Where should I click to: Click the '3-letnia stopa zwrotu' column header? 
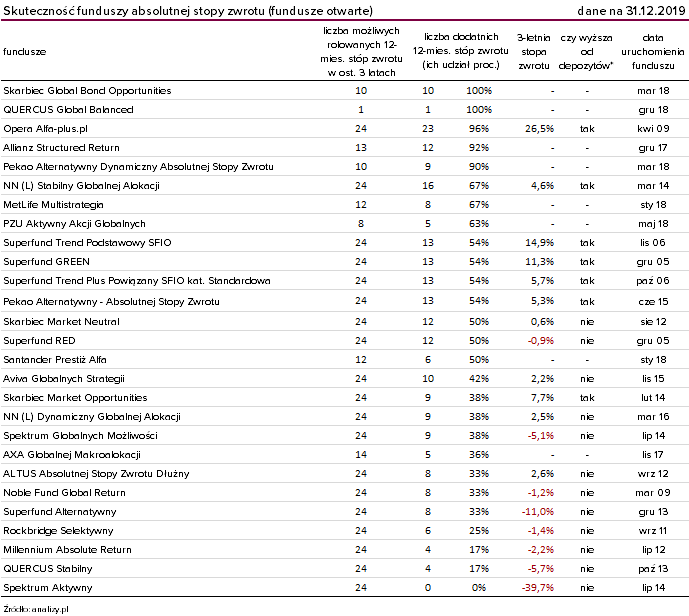click(534, 52)
